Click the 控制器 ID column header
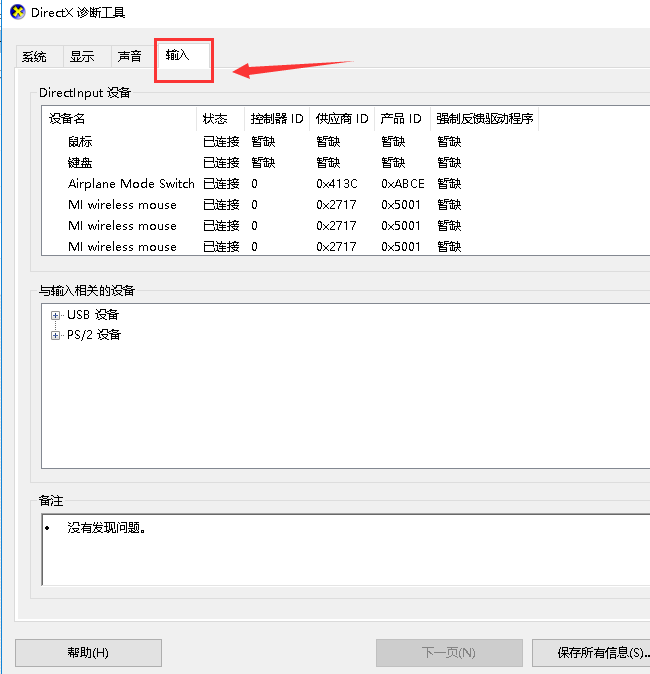 (x=277, y=119)
